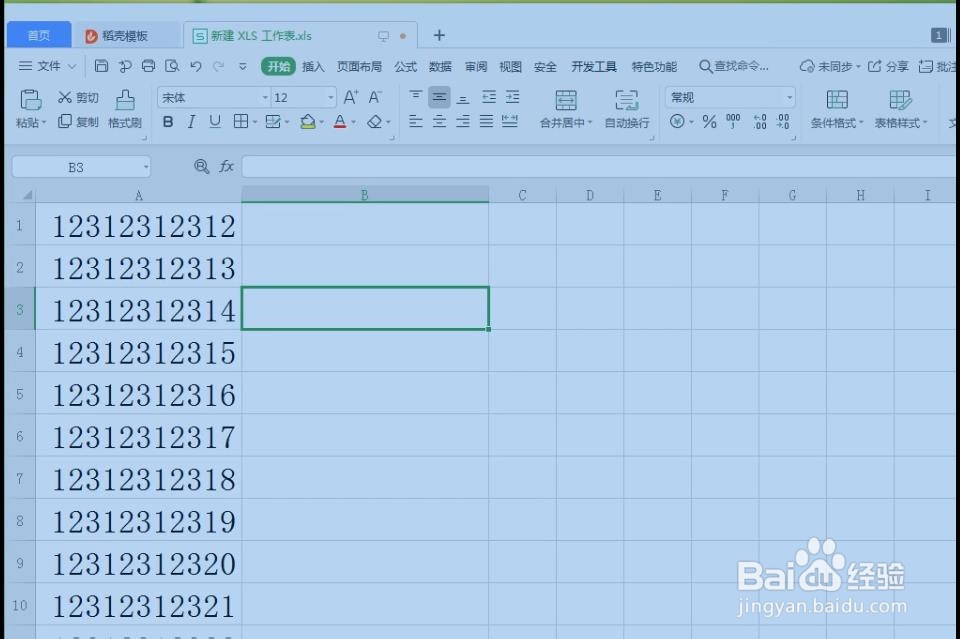Open the font color swatch

341,122
